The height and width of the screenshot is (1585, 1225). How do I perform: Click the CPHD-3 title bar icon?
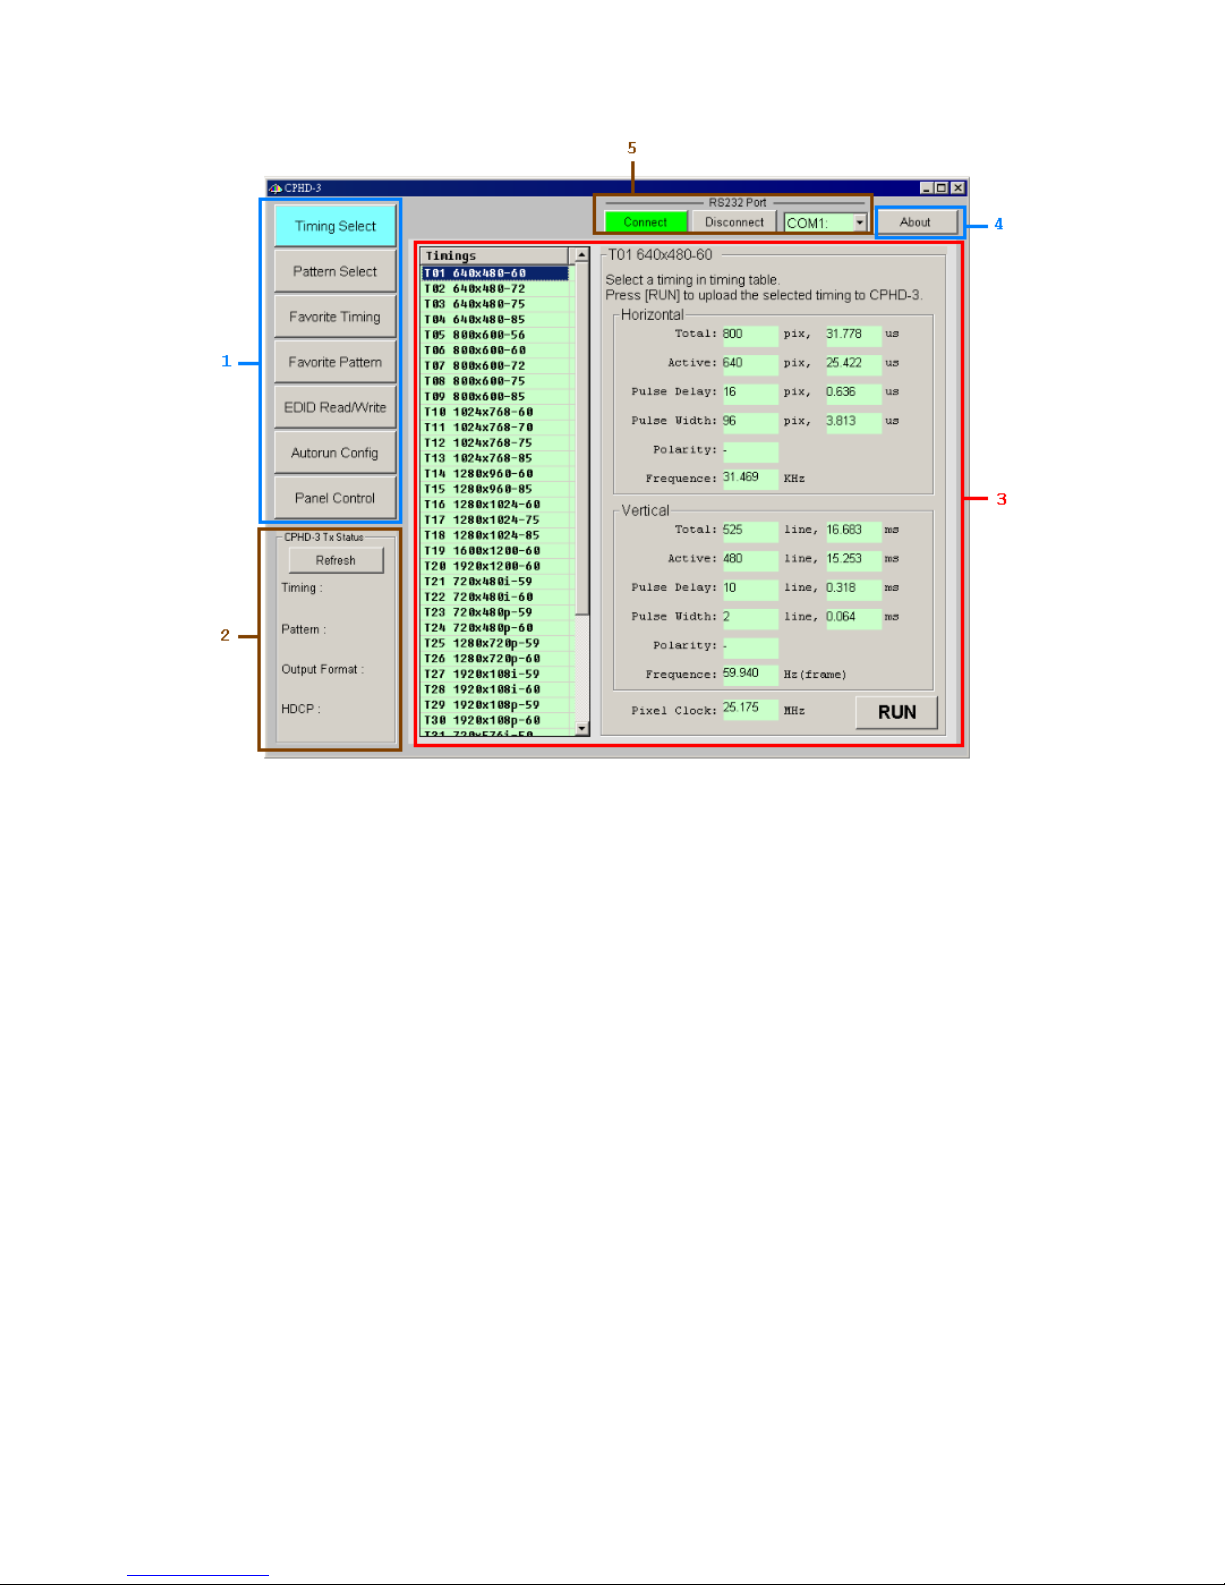coord(275,188)
